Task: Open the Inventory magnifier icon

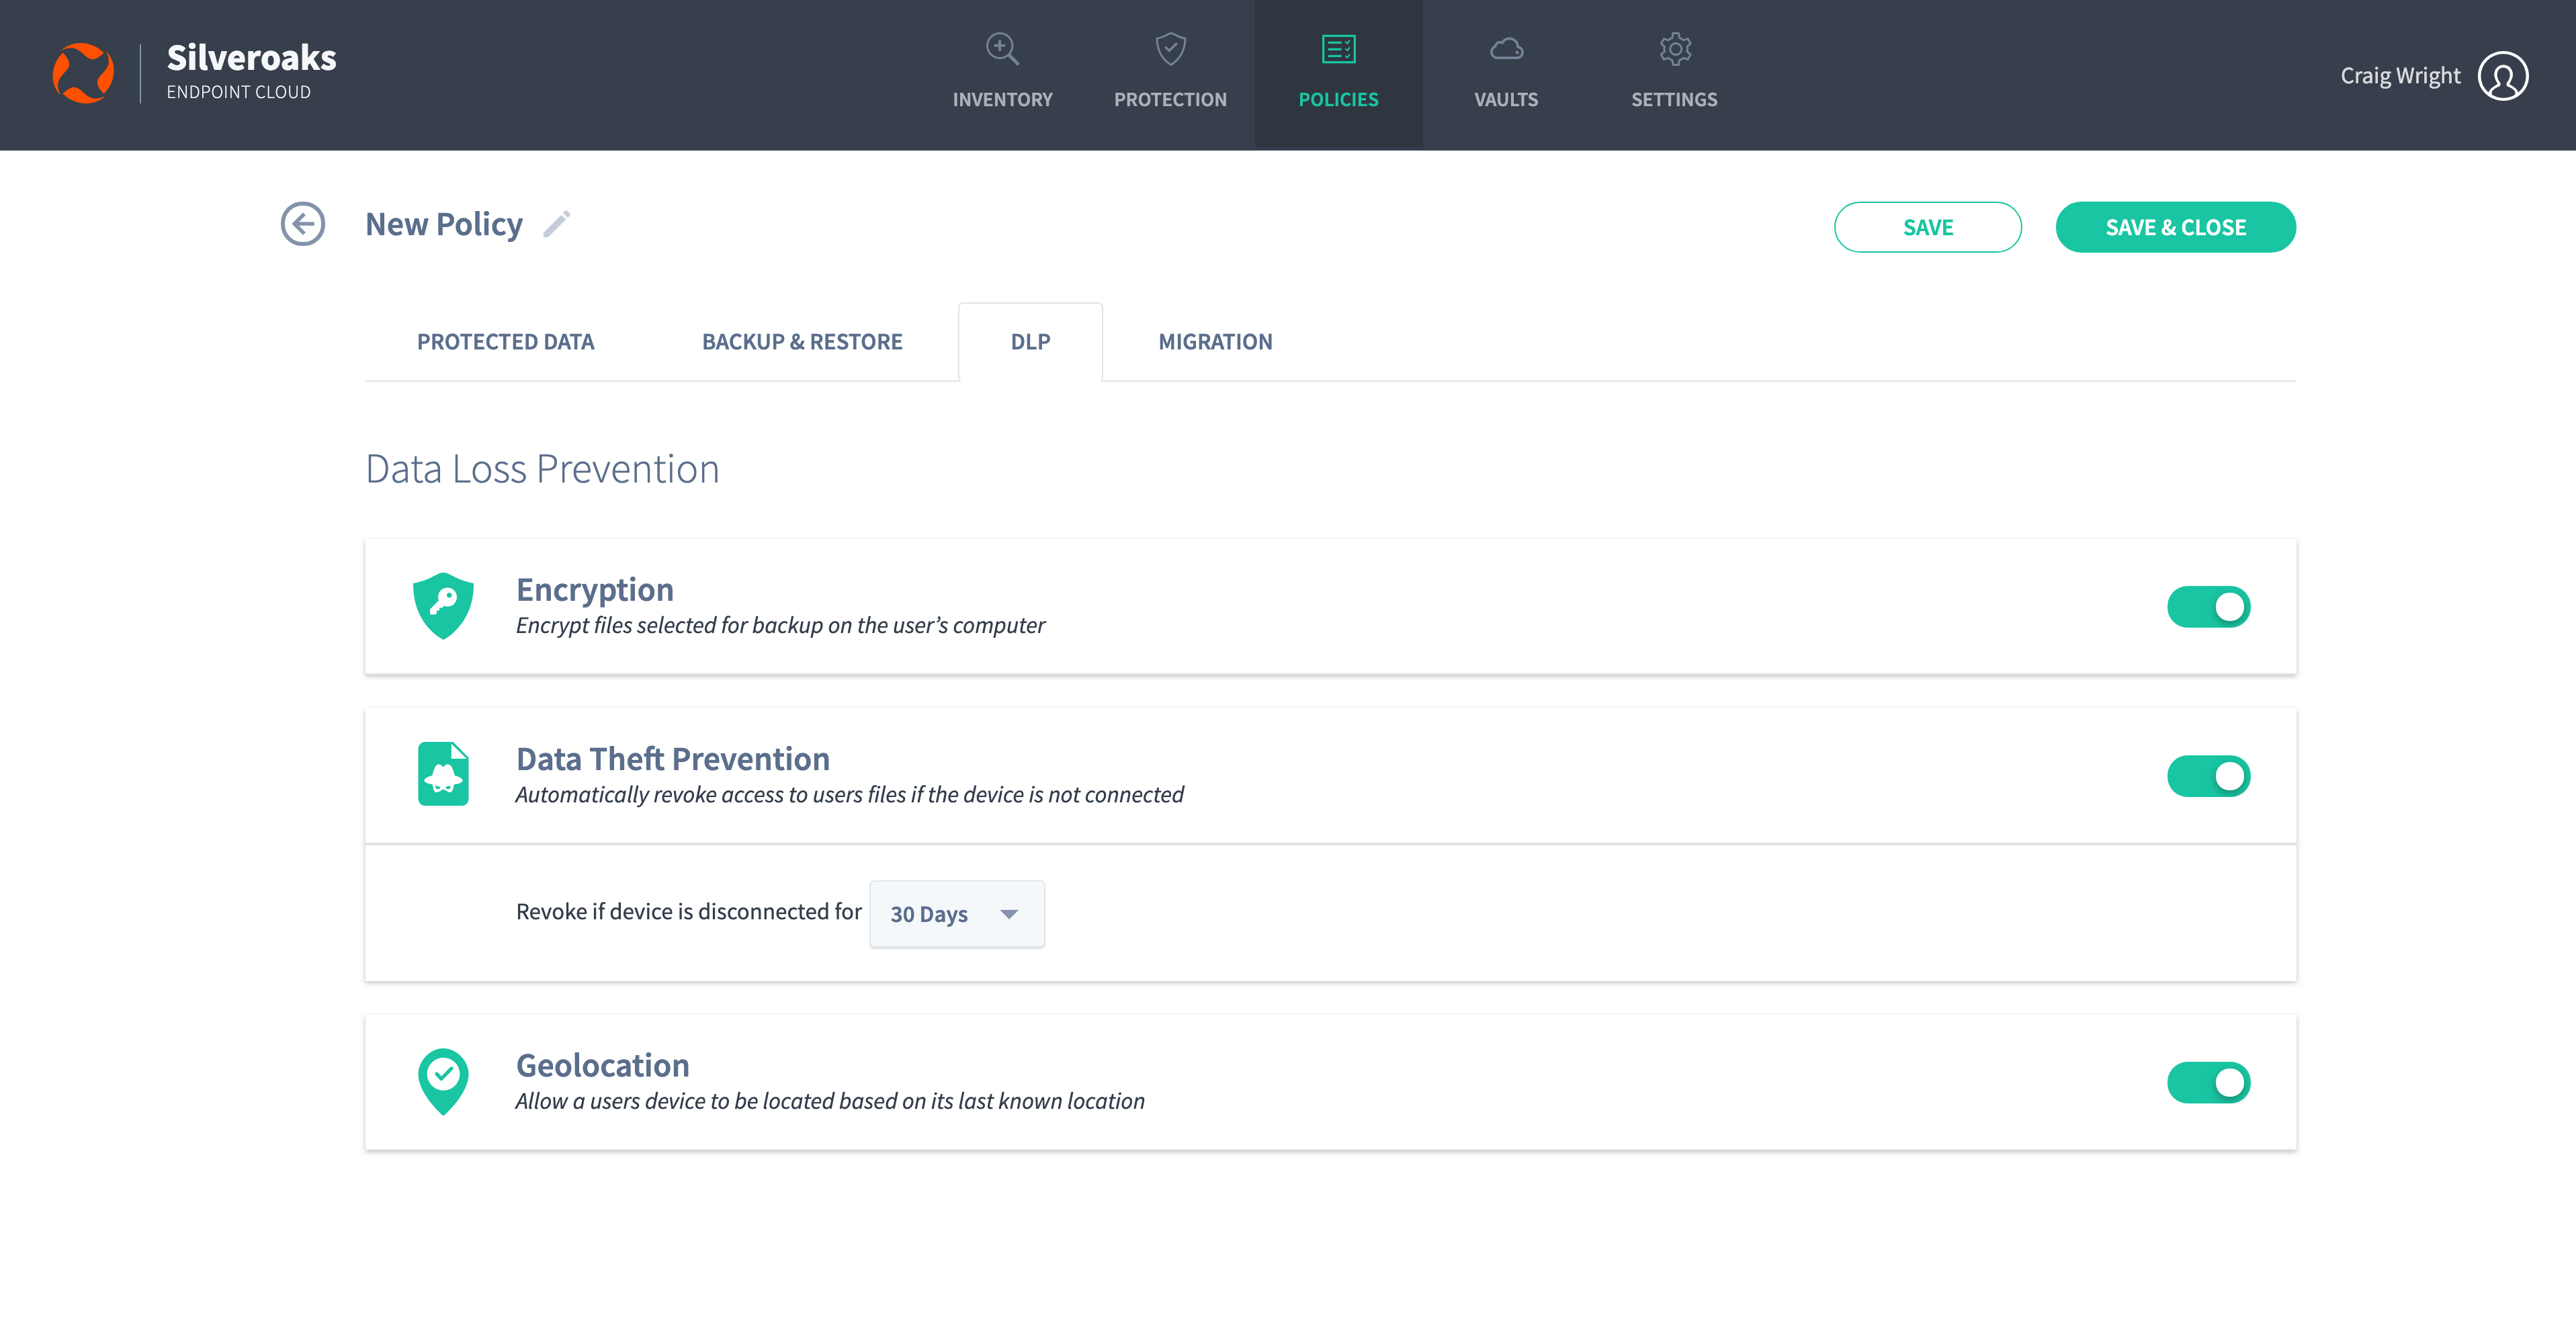Action: [x=1002, y=49]
